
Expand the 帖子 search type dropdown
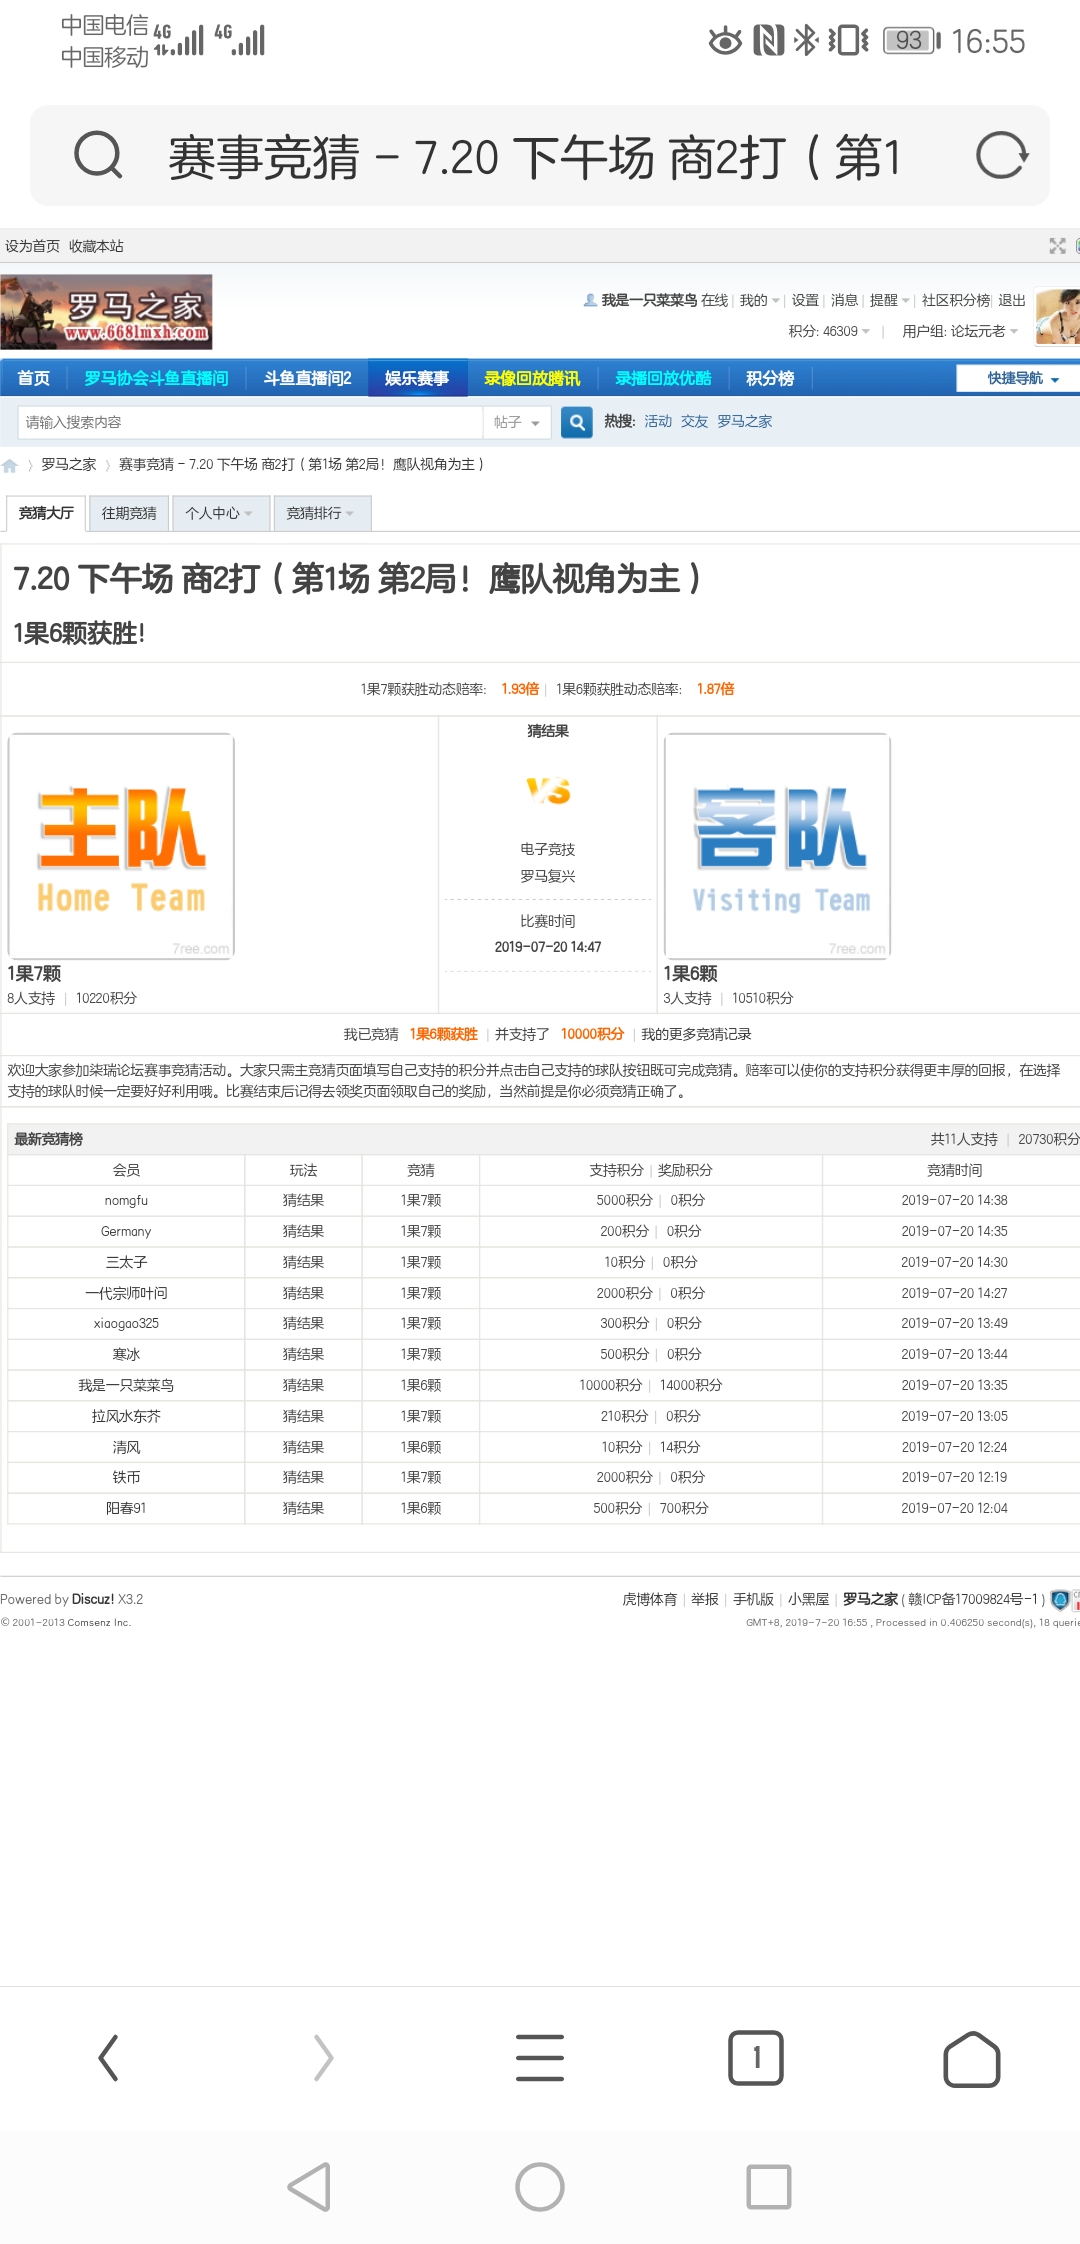click(x=516, y=423)
